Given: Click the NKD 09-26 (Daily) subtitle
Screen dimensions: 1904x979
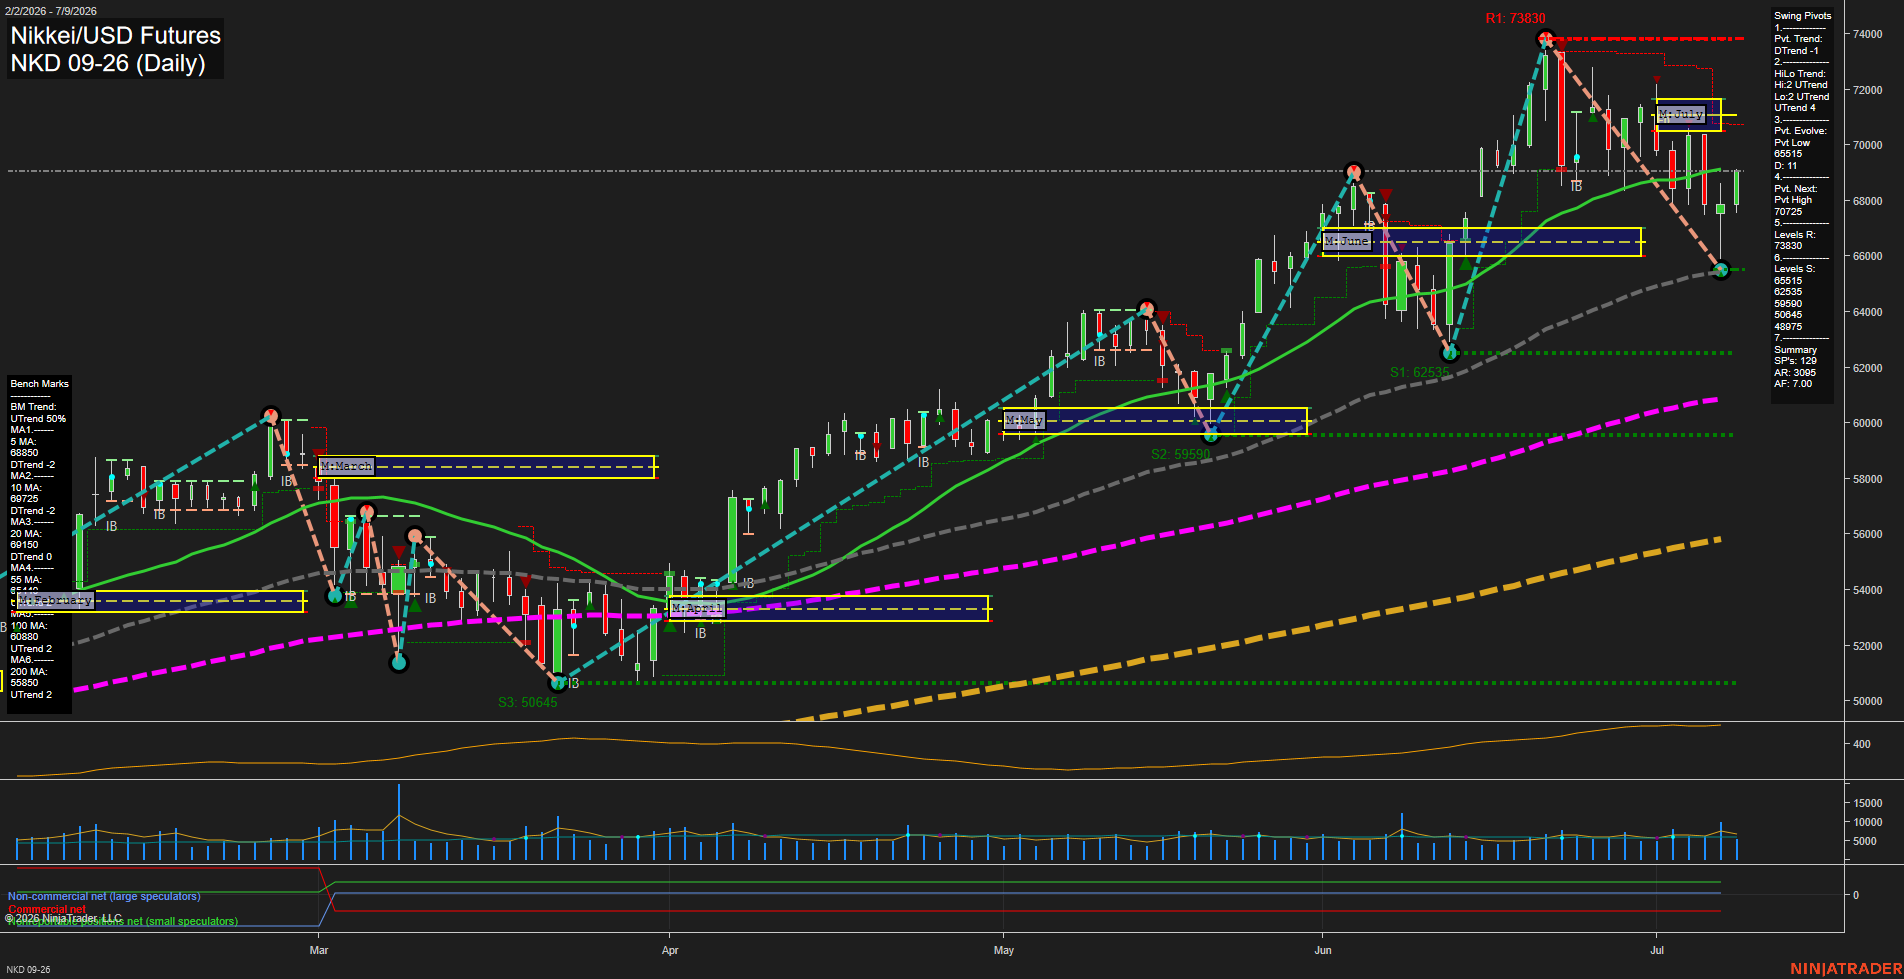Looking at the screenshot, I should click(108, 63).
